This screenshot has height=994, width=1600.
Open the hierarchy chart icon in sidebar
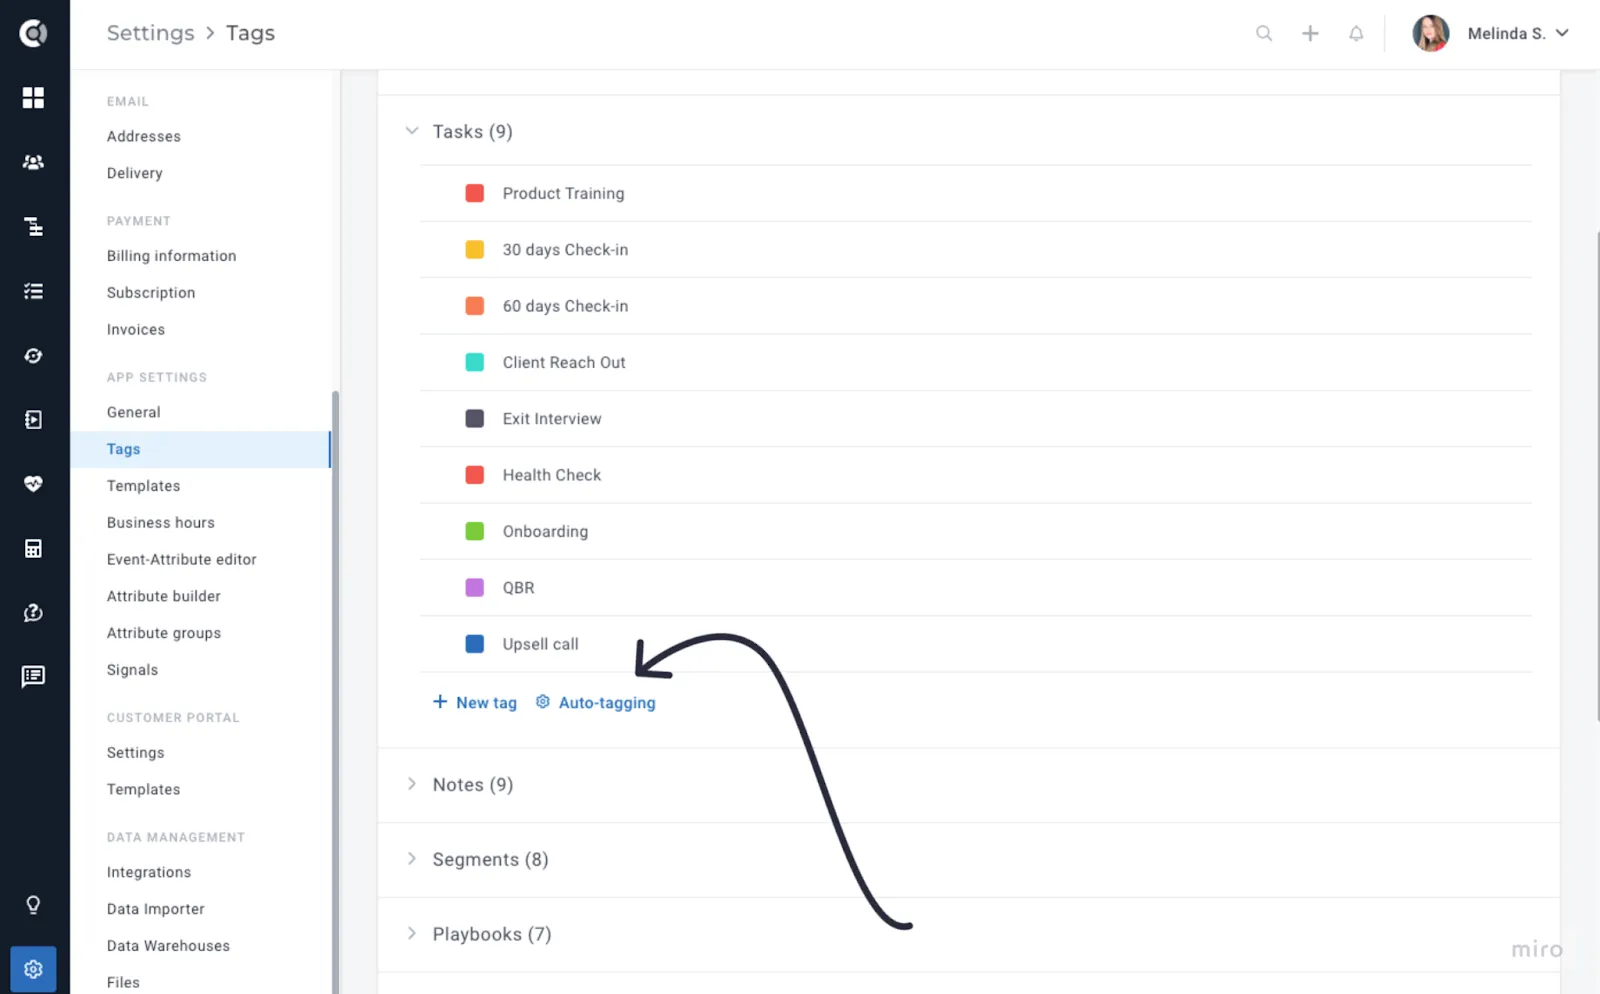point(33,227)
